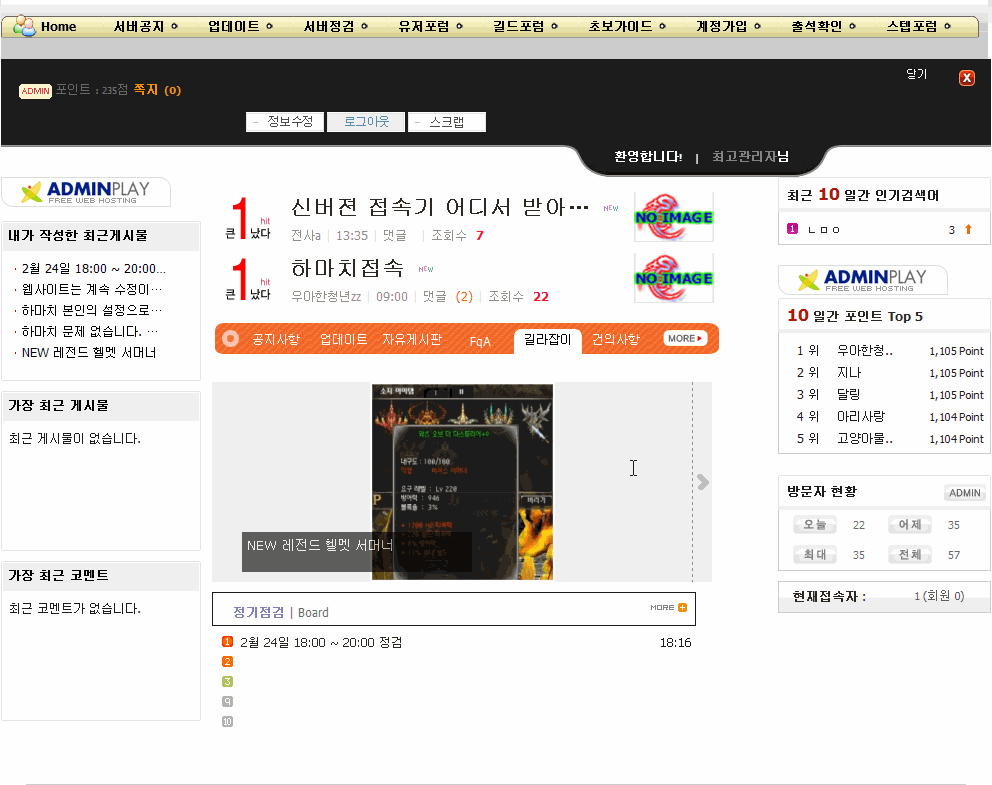Open post 하마치접속
The image size is (992, 785).
click(x=347, y=268)
